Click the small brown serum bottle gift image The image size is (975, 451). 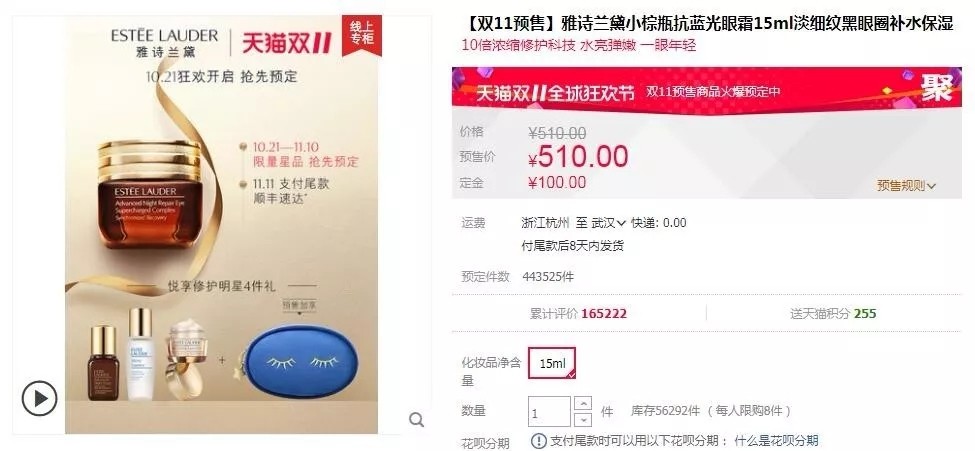103,363
